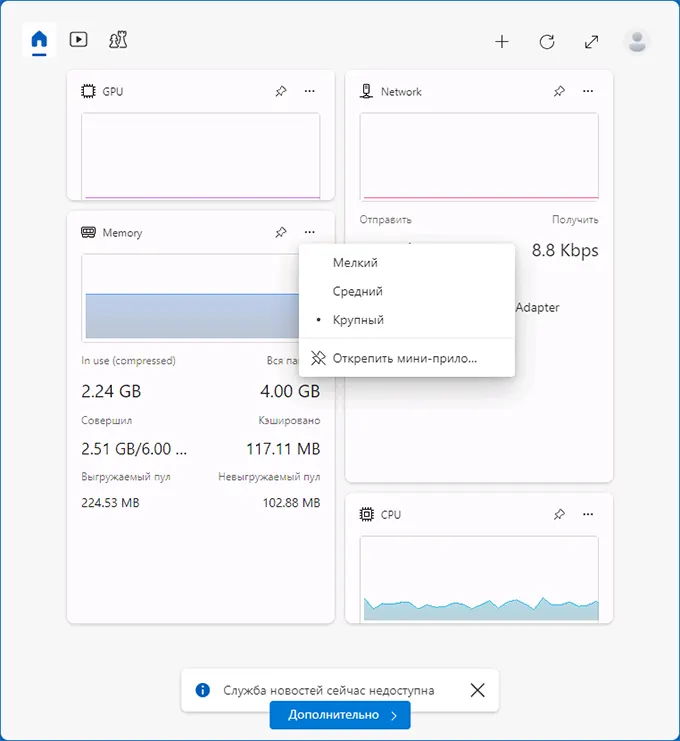Expand widgets board to full view
This screenshot has width=680, height=741.
tap(591, 42)
